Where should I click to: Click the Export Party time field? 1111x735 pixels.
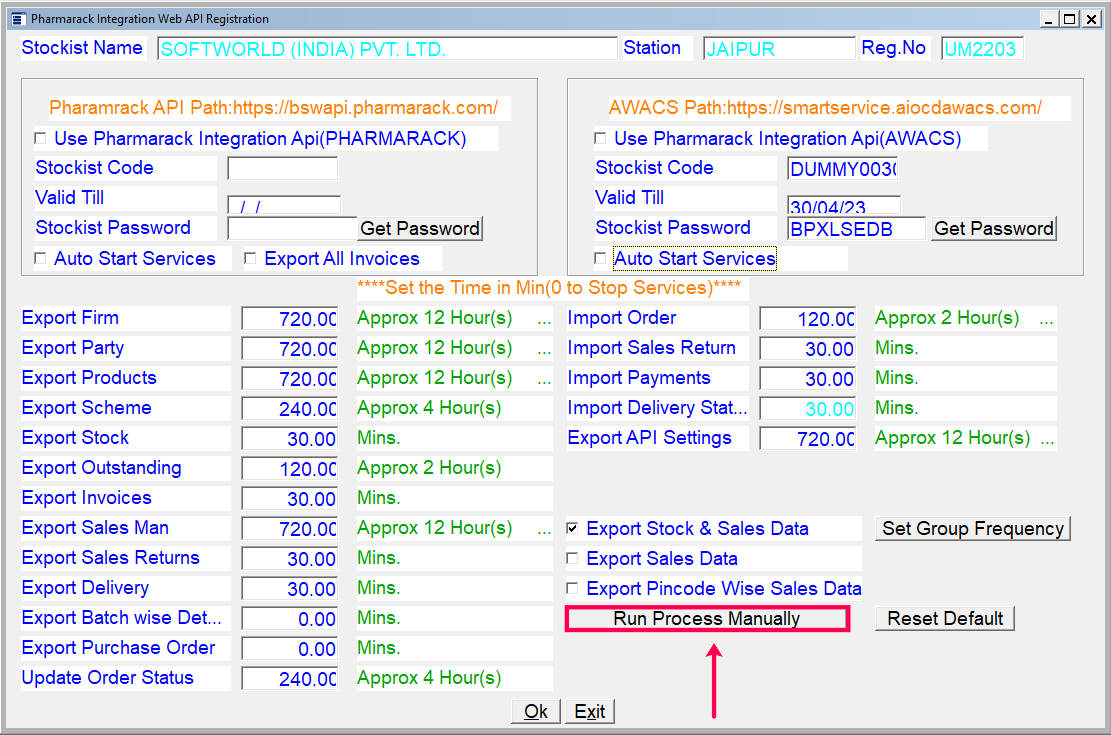[290, 349]
